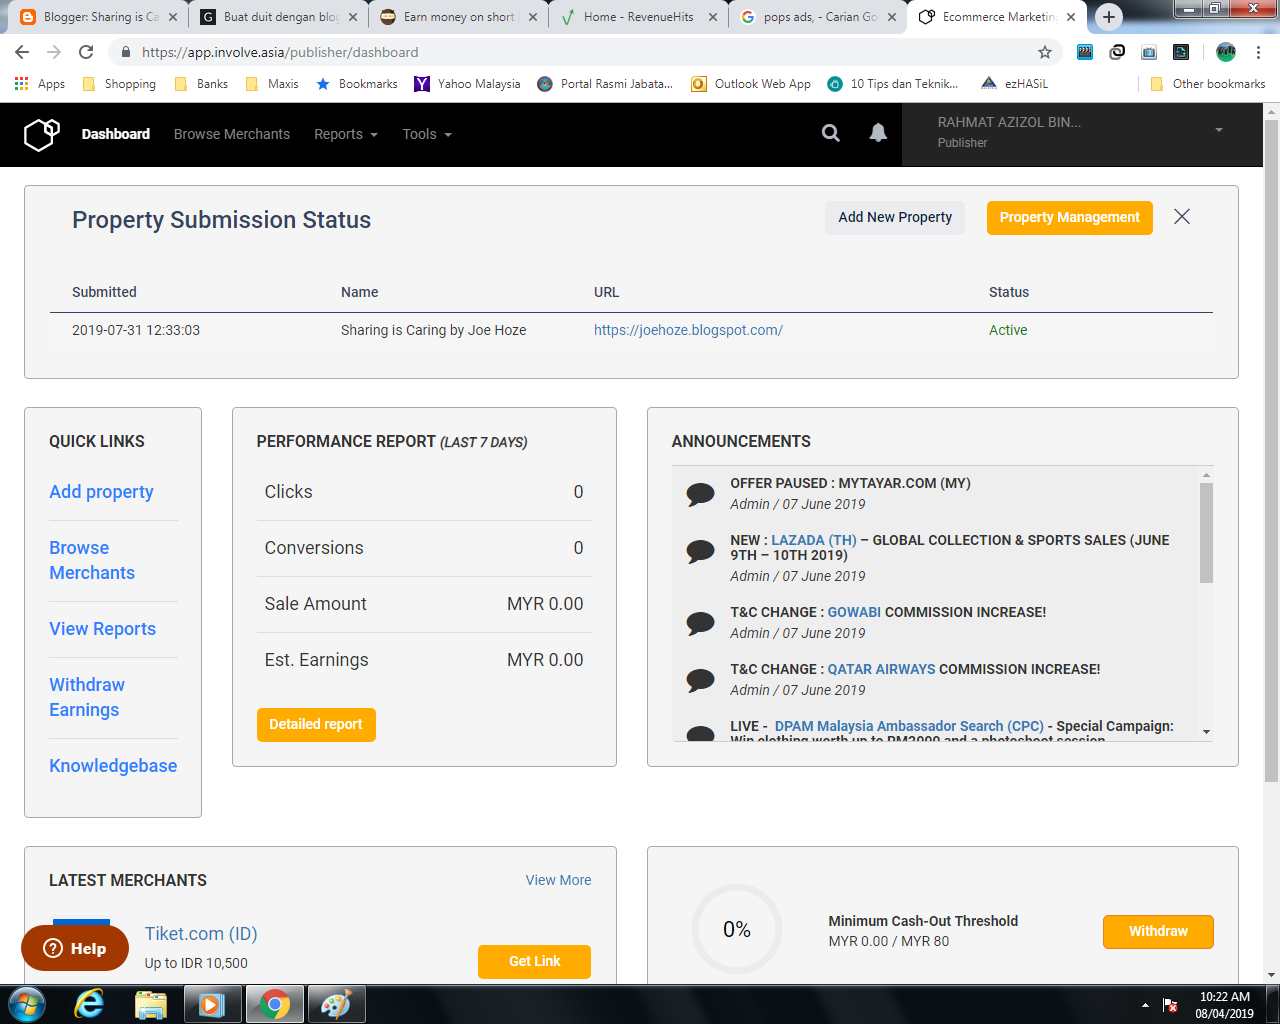Open the Banks bookmarks folder

[x=201, y=84]
